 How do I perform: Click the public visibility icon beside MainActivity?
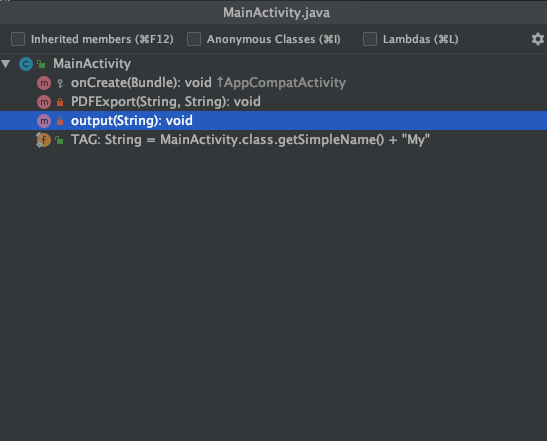coord(42,64)
